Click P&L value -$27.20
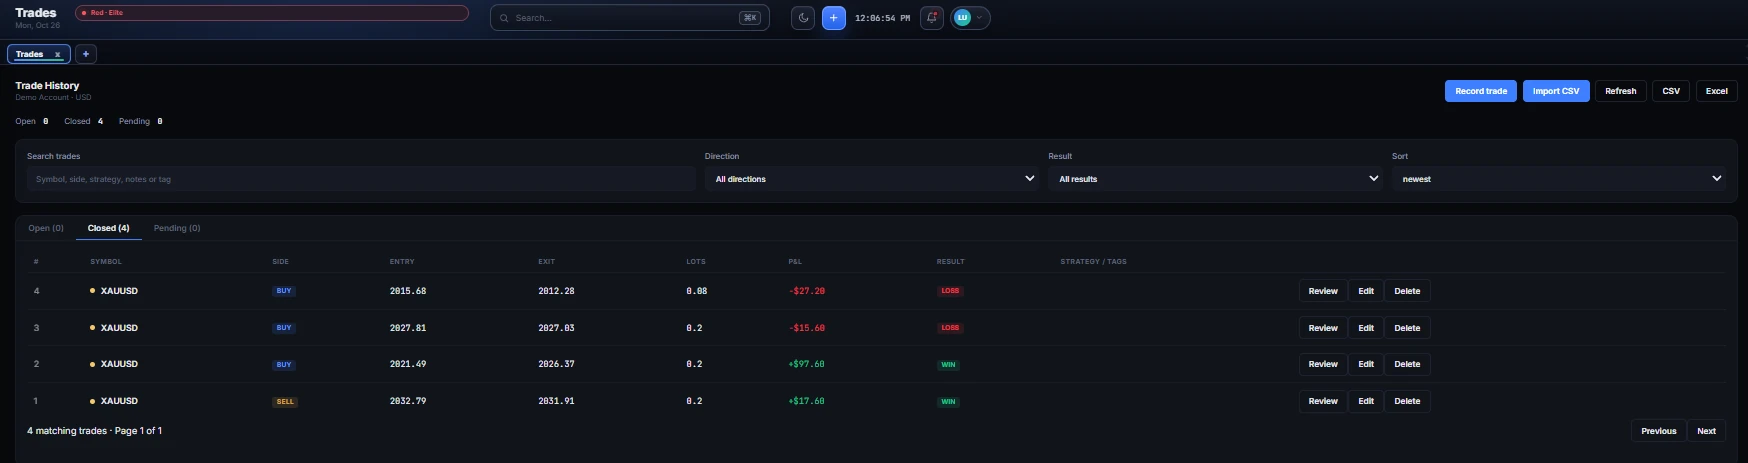The height and width of the screenshot is (463, 1748). coord(807,291)
